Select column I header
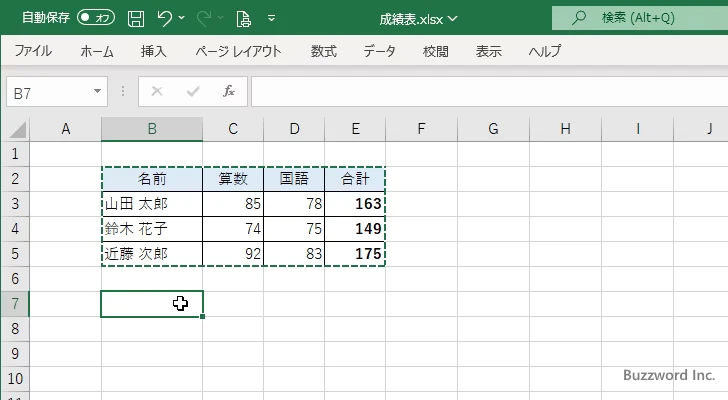Viewport: 728px width, 400px height. click(637, 129)
